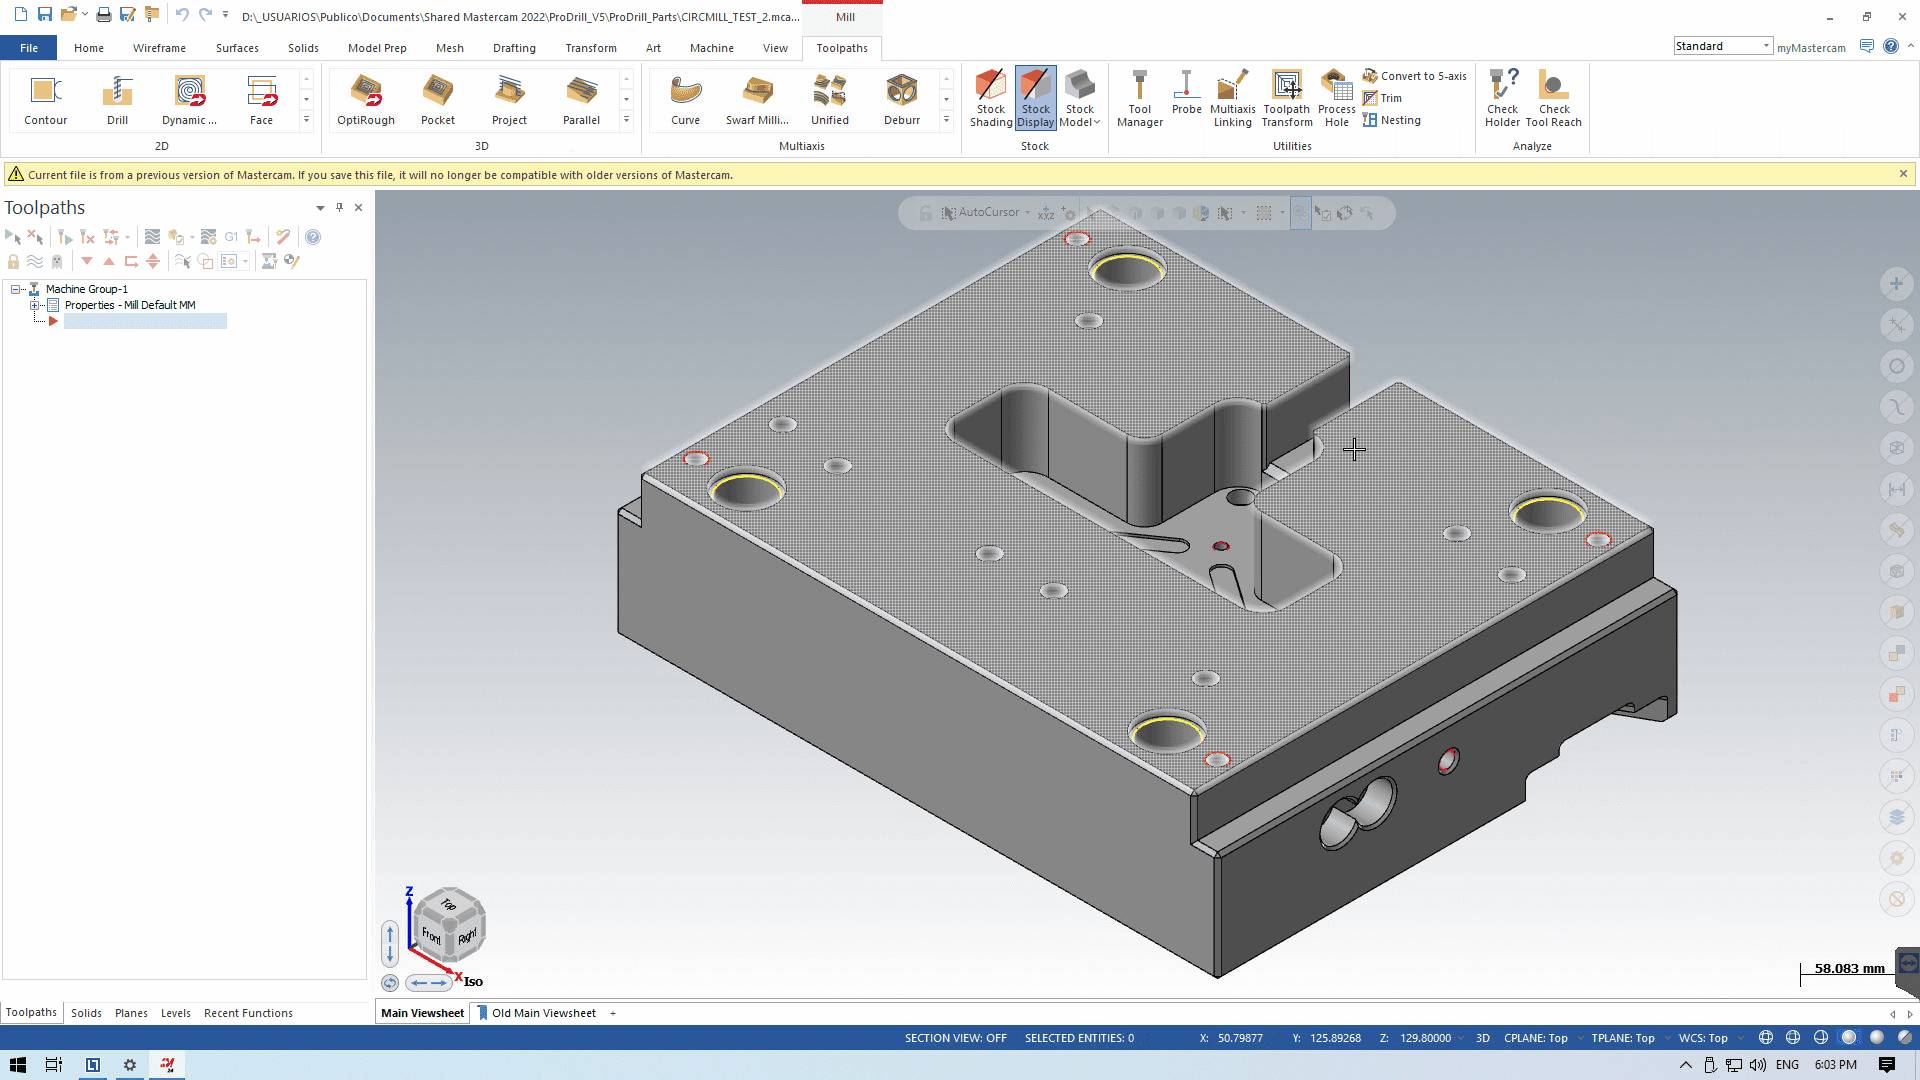Screen dimensions: 1920x1080
Task: Open the Surfaces ribbon tab
Action: point(237,48)
